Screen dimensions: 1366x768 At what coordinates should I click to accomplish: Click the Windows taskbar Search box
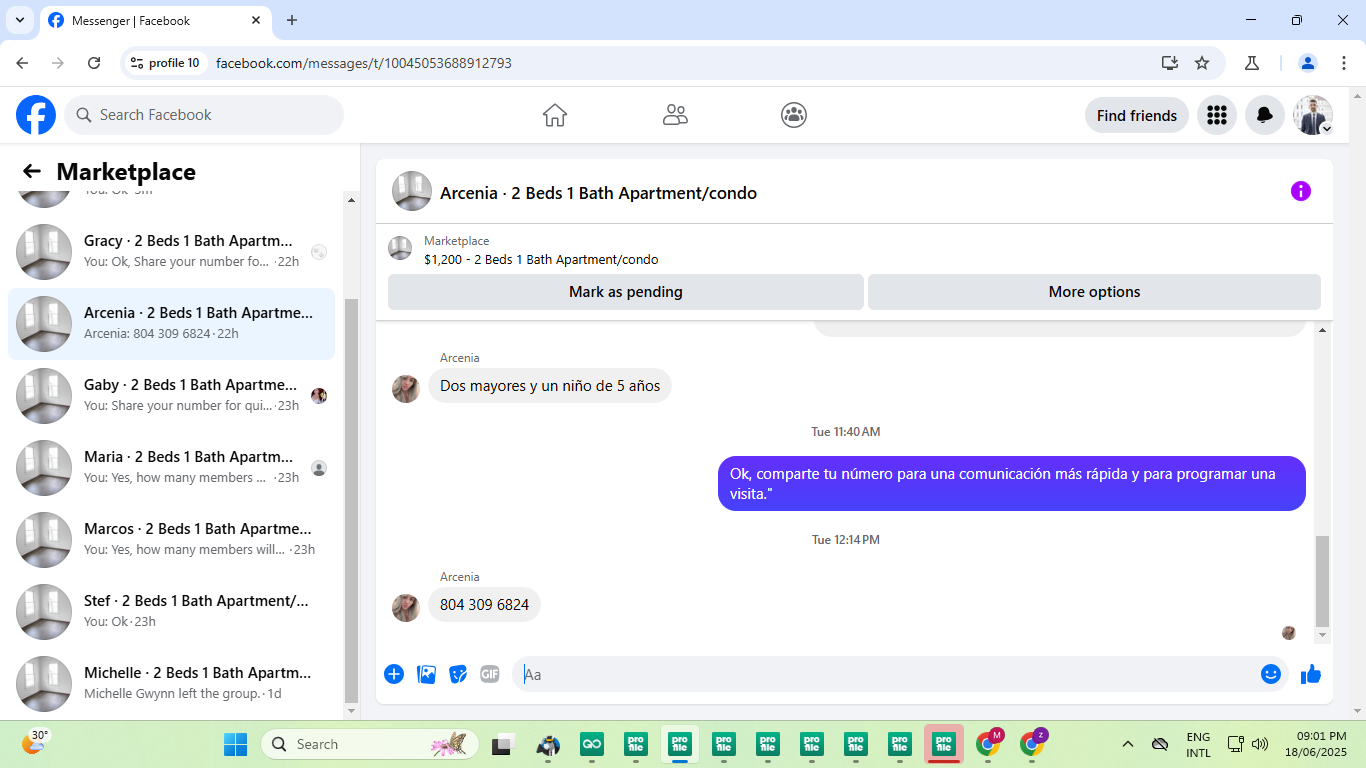370,744
